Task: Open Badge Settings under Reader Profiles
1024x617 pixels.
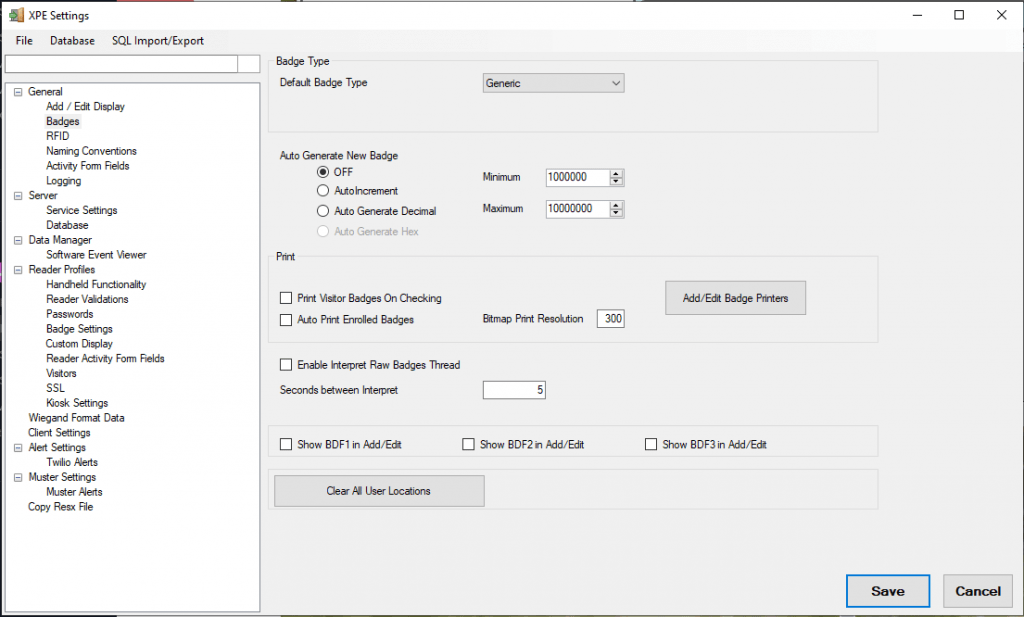Action: (x=79, y=329)
